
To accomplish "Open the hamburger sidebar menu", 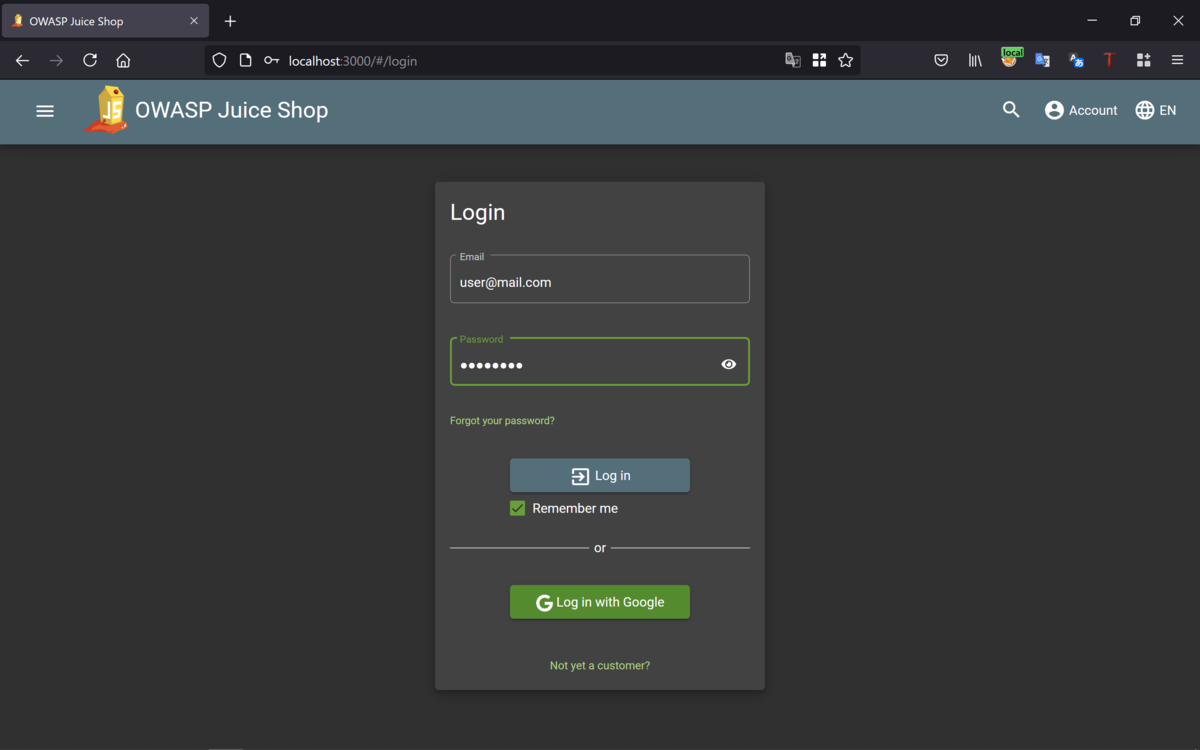I will [x=45, y=111].
